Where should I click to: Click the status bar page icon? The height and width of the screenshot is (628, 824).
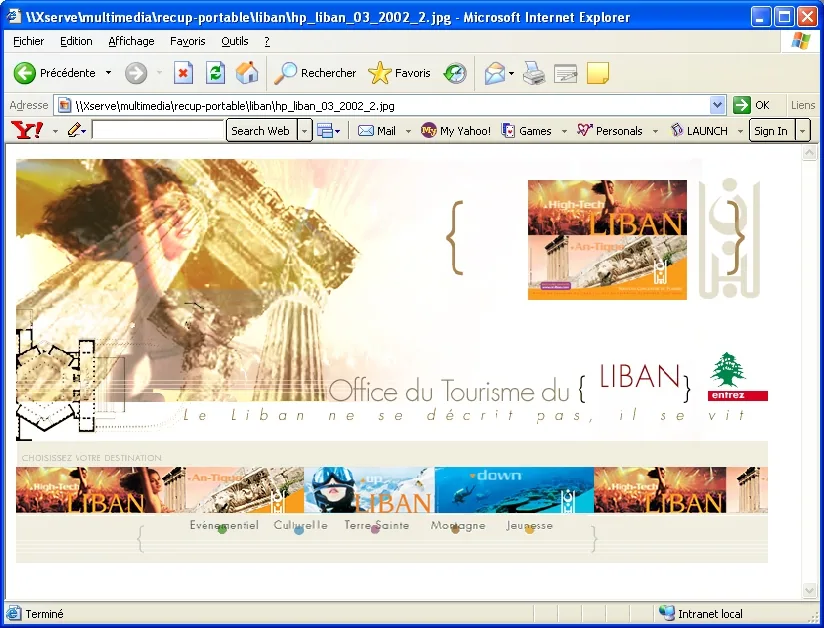[14, 613]
